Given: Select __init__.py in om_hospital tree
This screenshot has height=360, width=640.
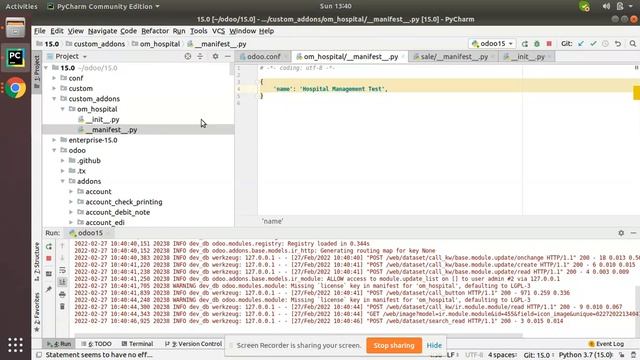Looking at the screenshot, I should click(102, 120).
